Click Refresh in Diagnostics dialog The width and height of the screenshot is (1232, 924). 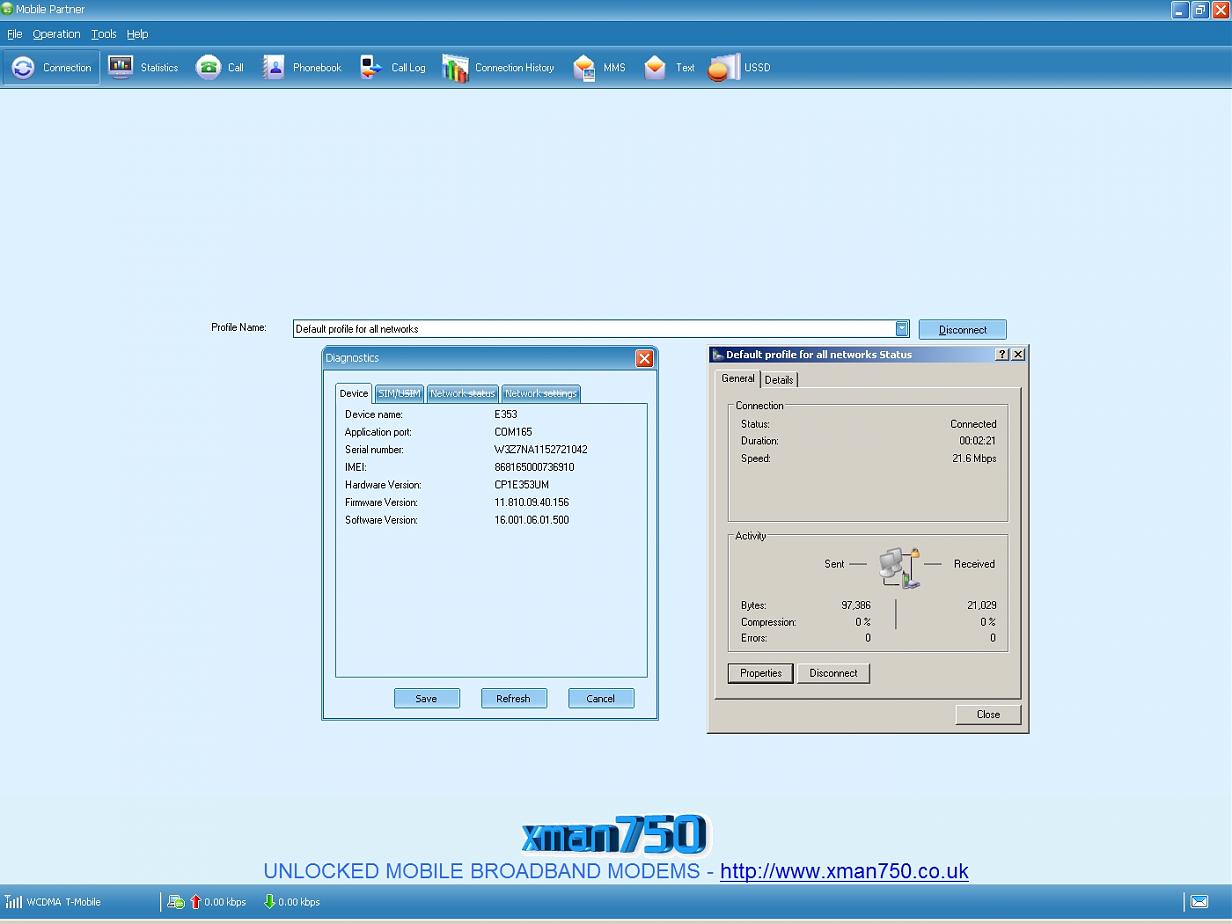coord(513,699)
